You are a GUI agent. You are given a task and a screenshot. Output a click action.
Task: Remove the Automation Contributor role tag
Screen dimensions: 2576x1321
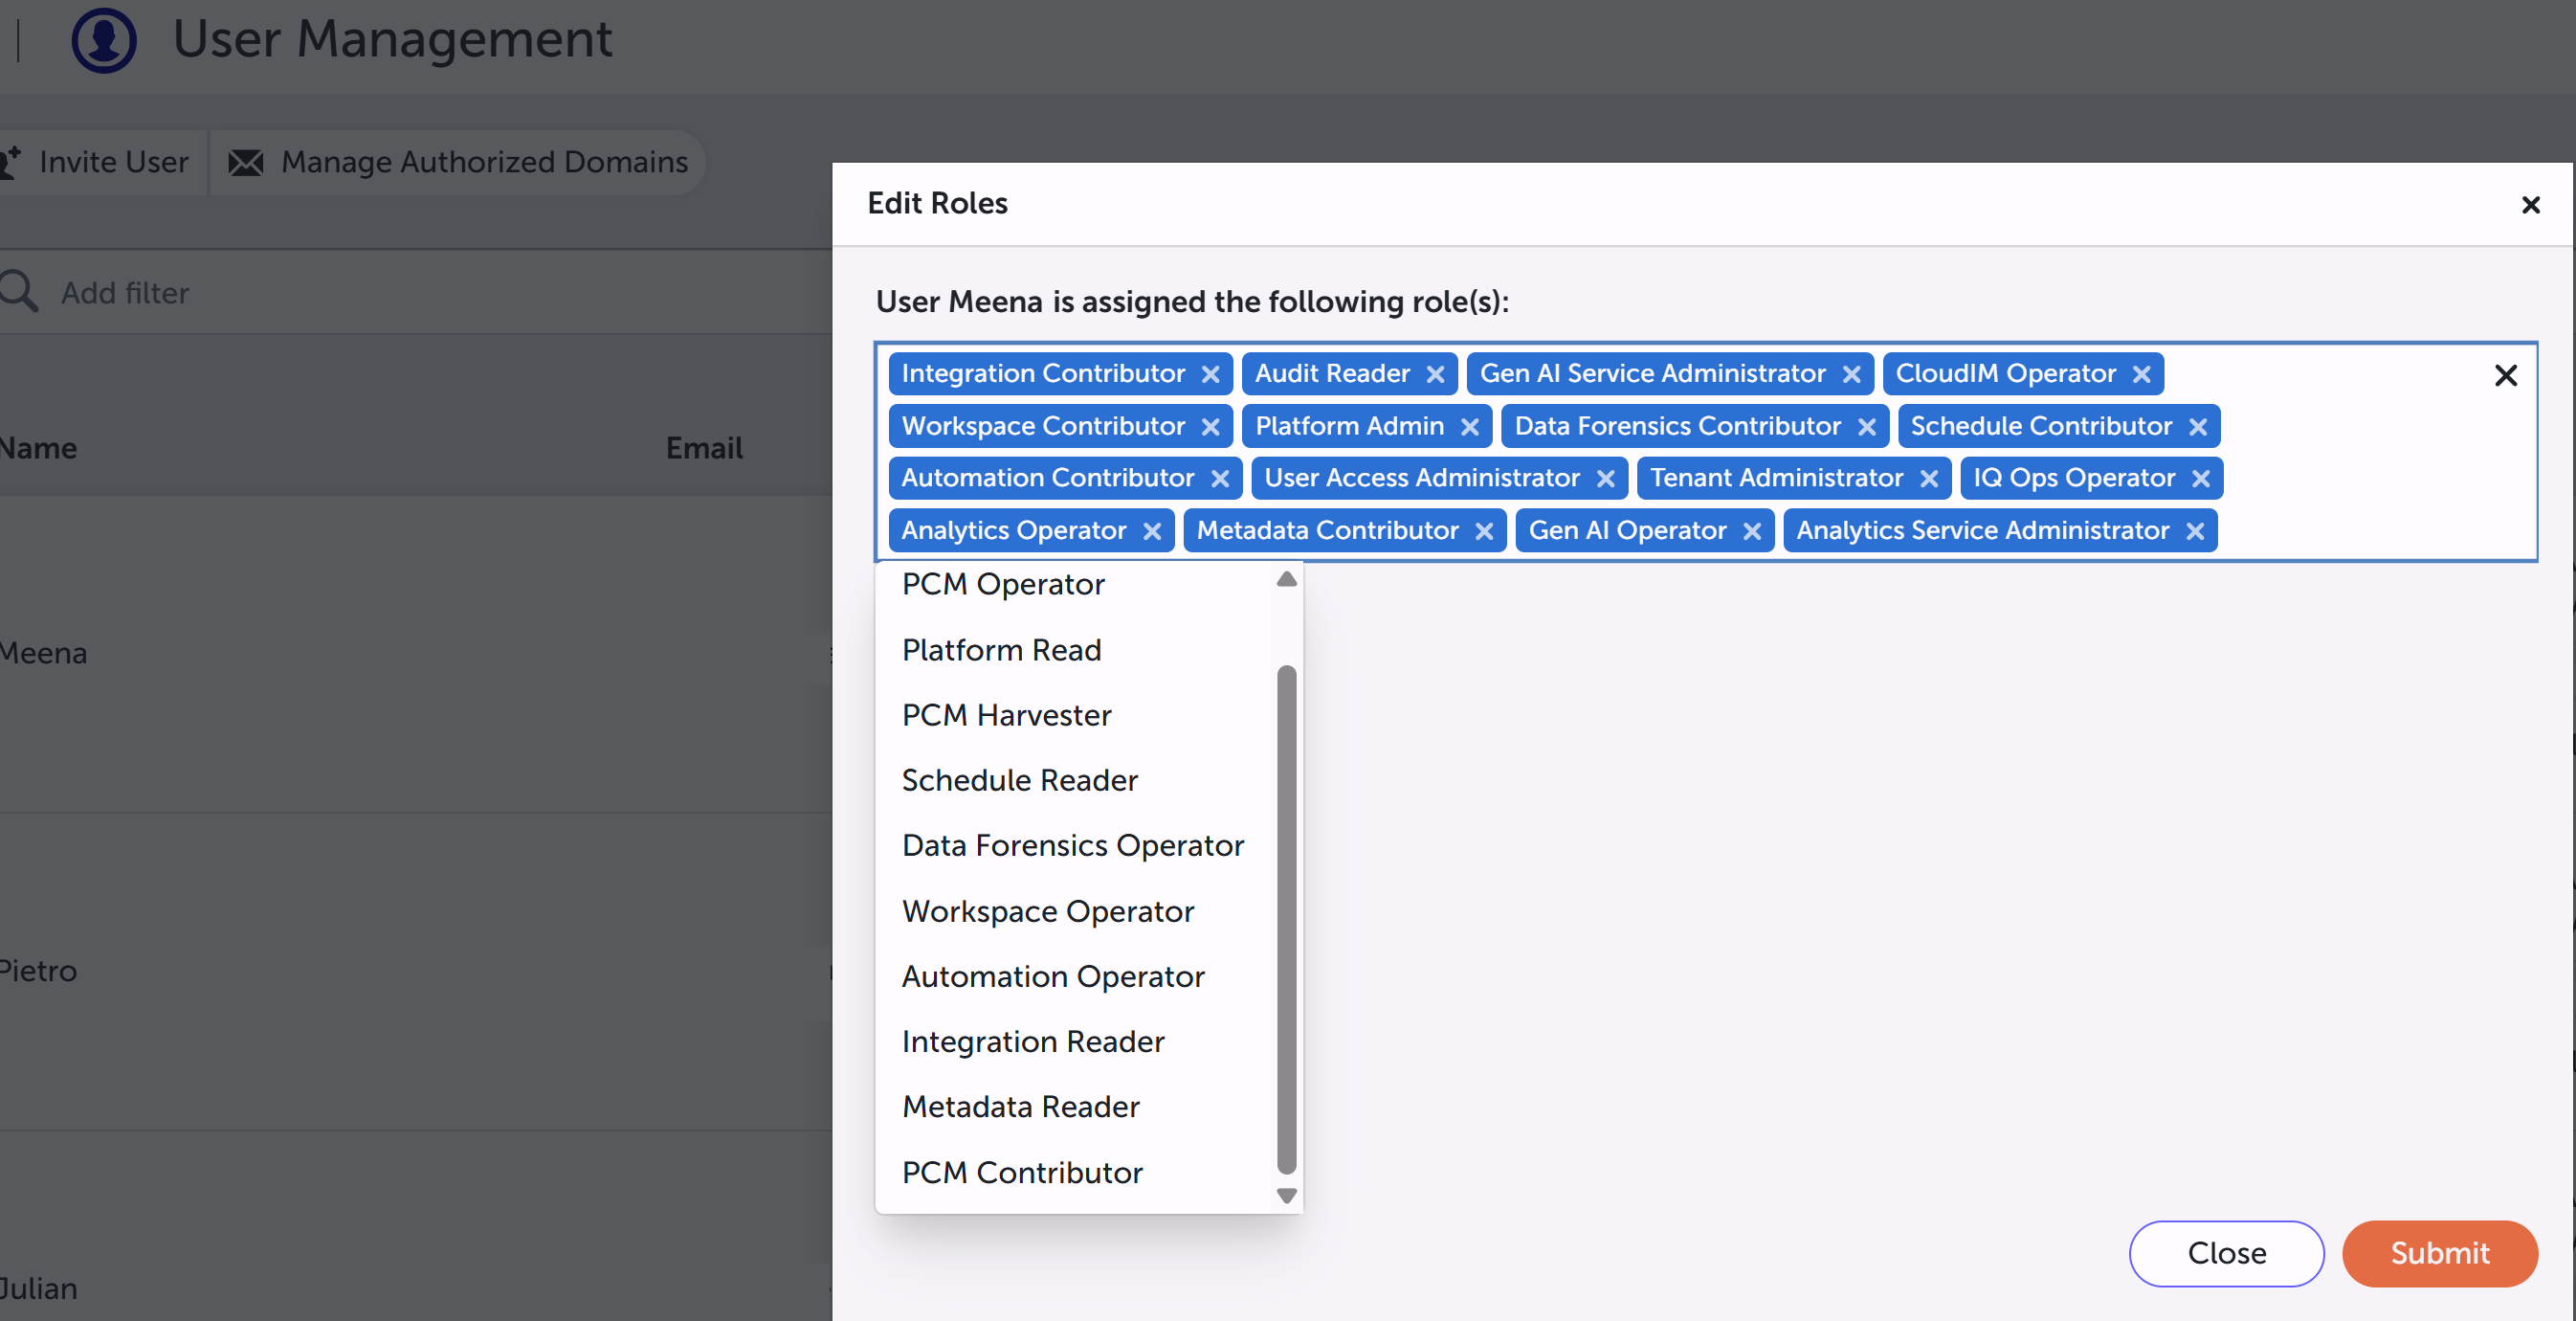(x=1219, y=479)
